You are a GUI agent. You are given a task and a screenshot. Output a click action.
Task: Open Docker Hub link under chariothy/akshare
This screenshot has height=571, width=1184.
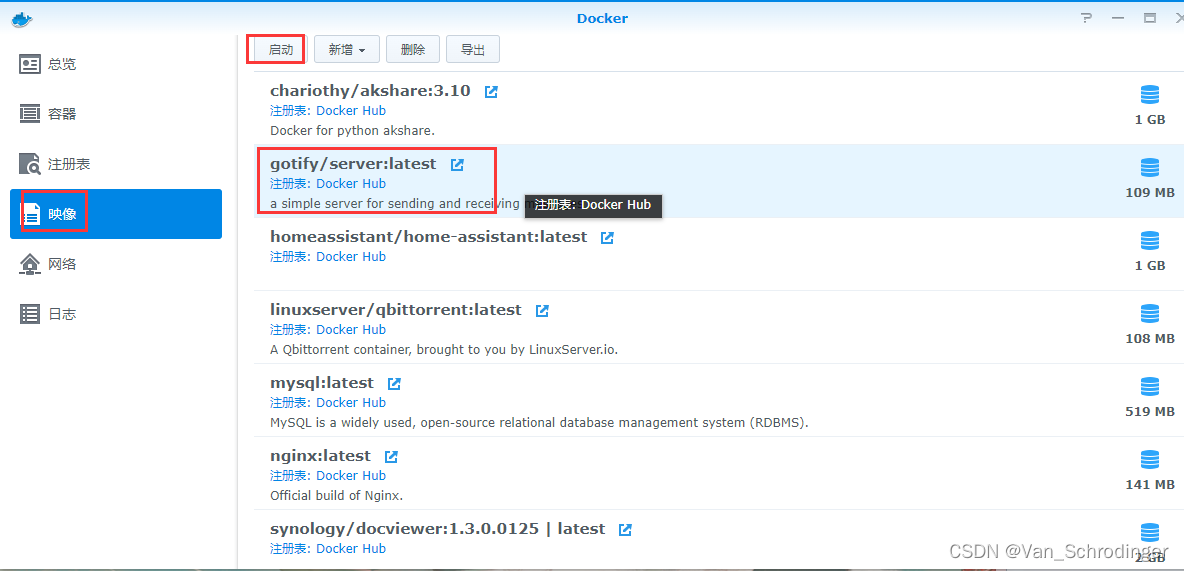[351, 111]
